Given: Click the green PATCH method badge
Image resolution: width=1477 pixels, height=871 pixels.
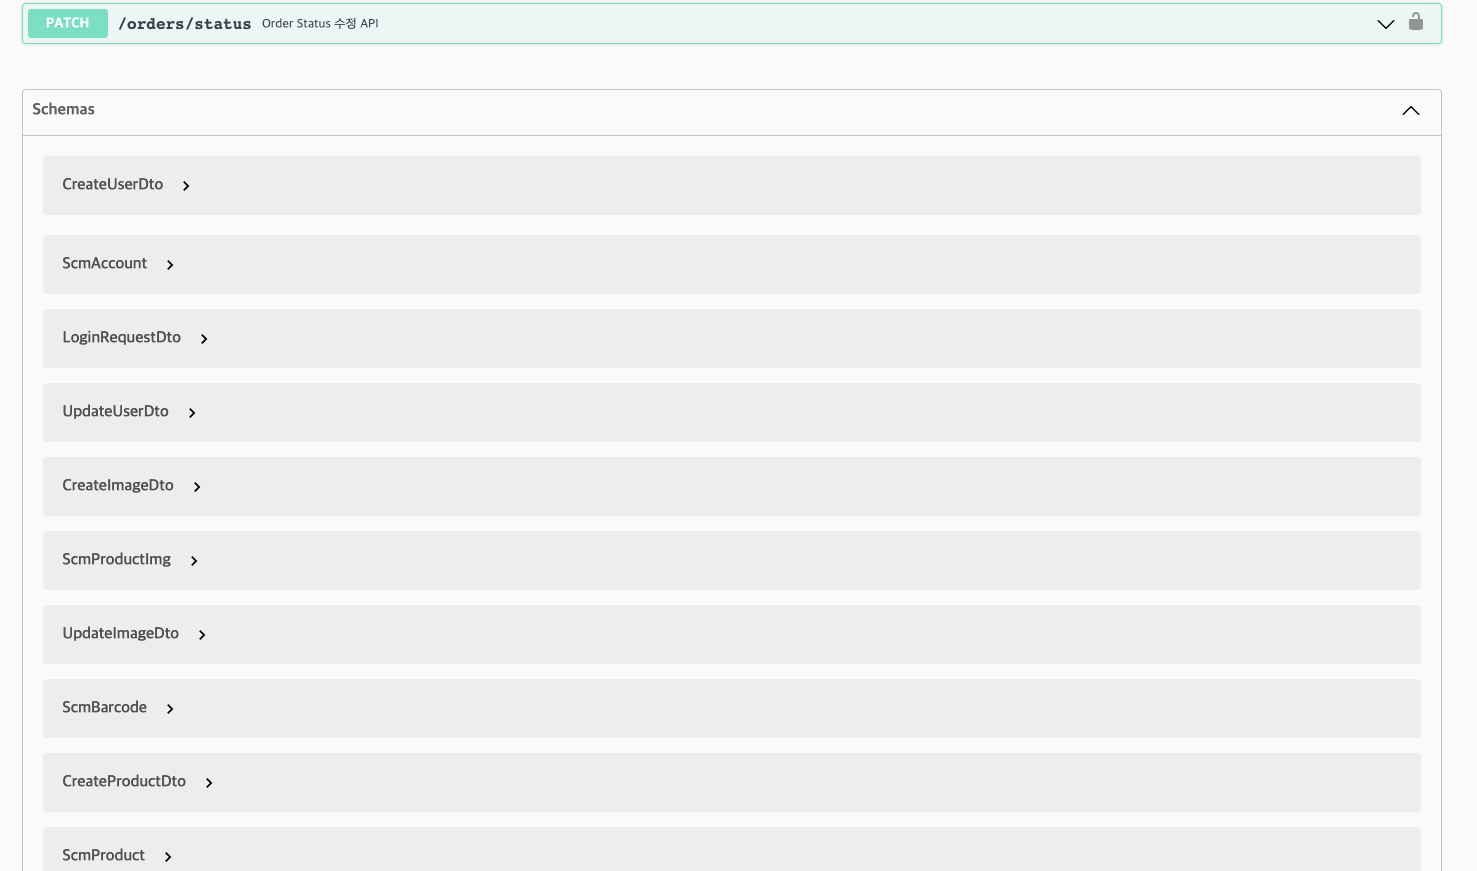Looking at the screenshot, I should pos(68,23).
